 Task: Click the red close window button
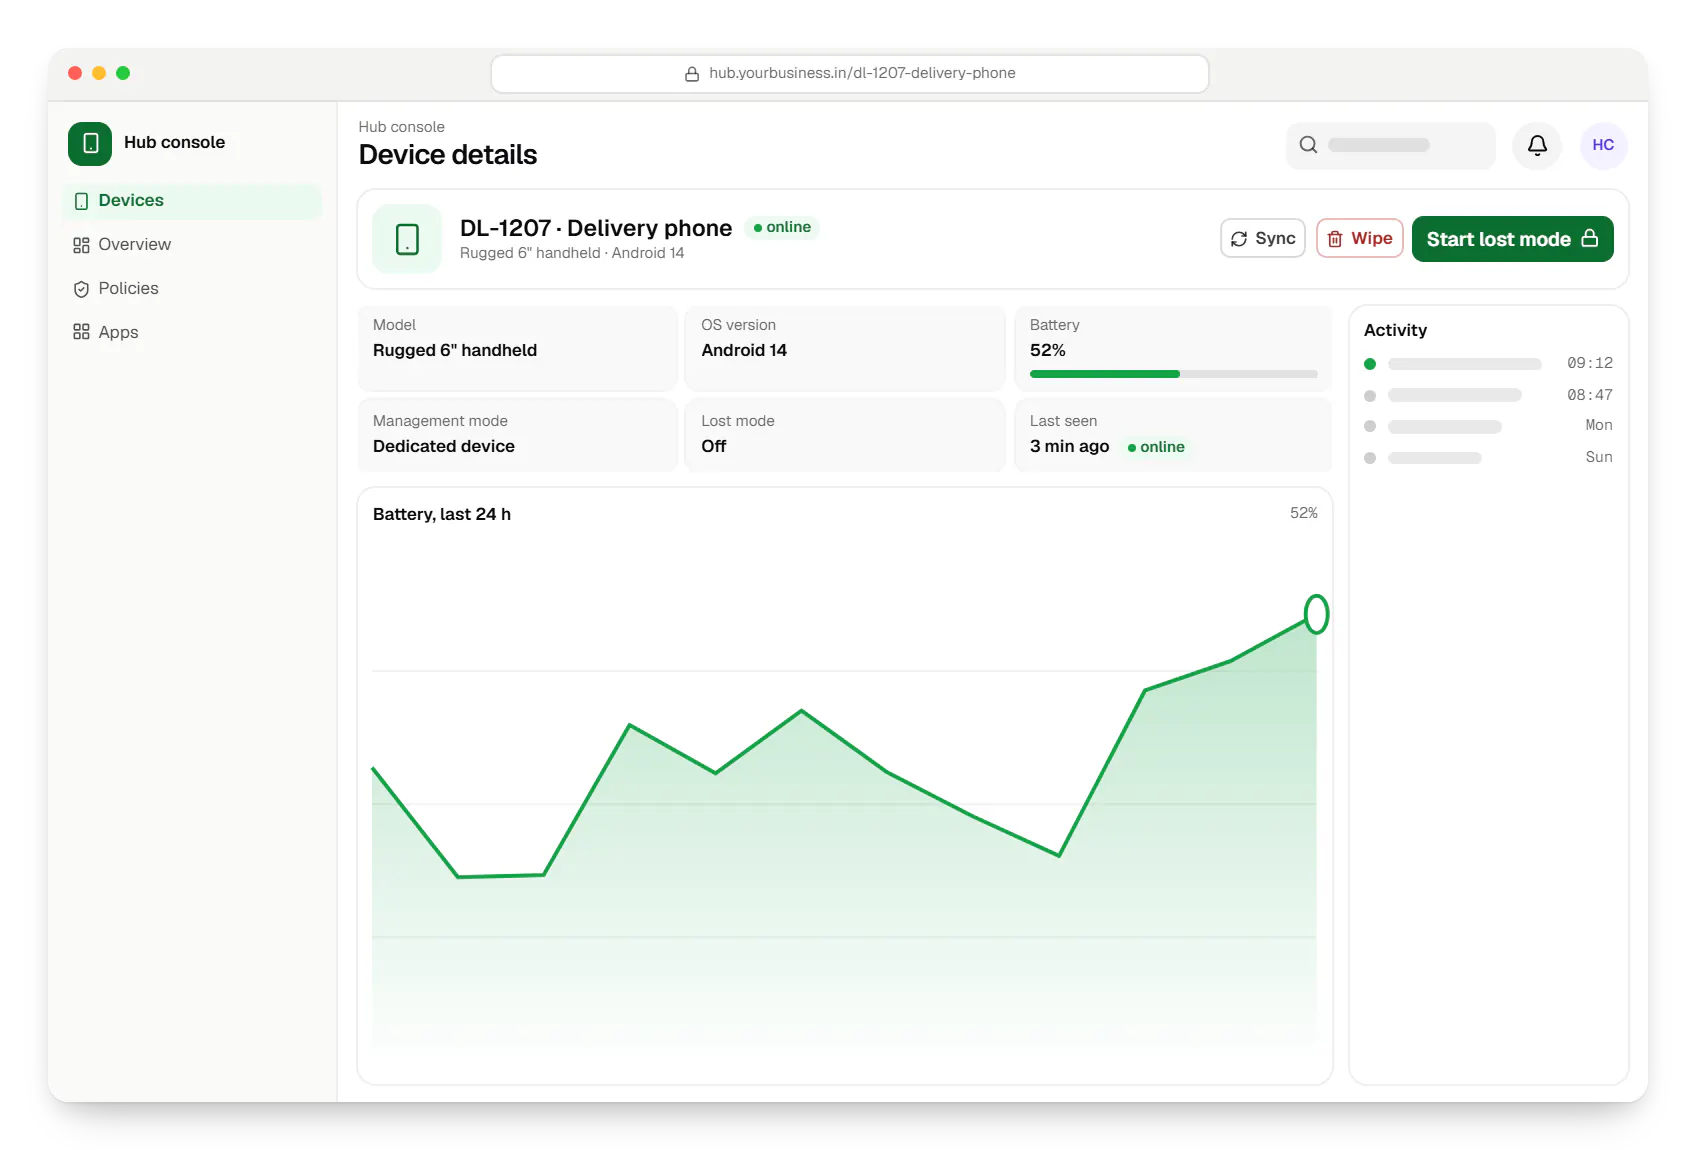(75, 73)
